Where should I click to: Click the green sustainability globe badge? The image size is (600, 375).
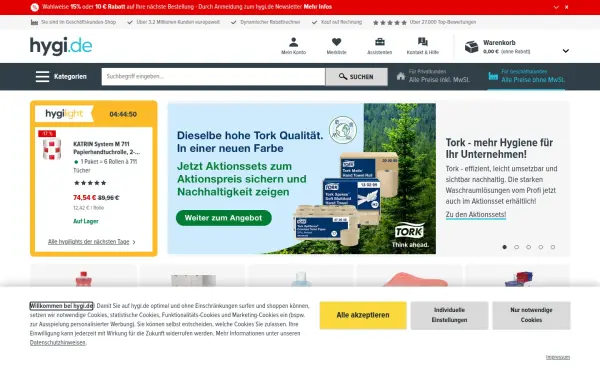coord(343,130)
